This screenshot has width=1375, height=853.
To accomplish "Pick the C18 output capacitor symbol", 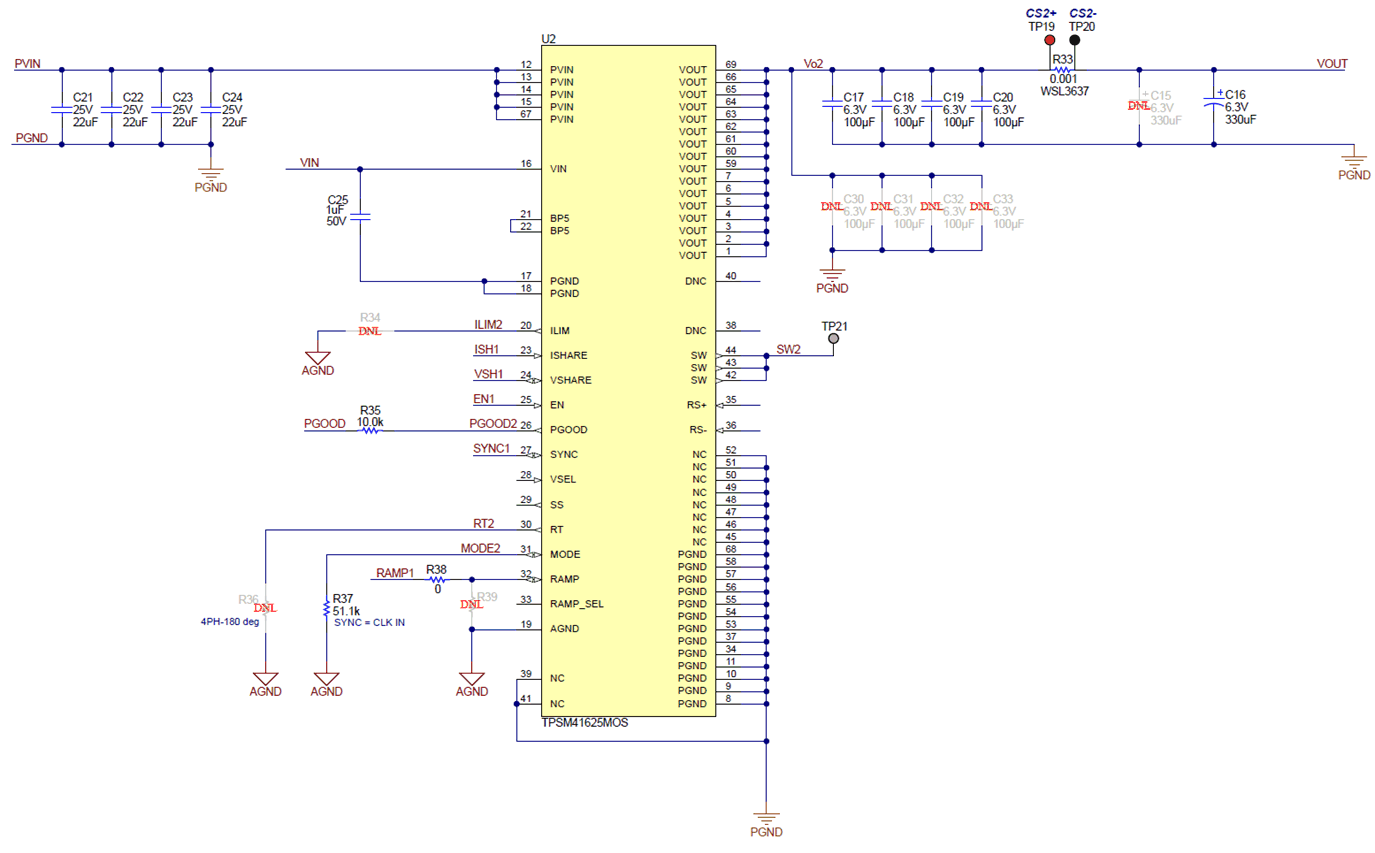I will (881, 102).
